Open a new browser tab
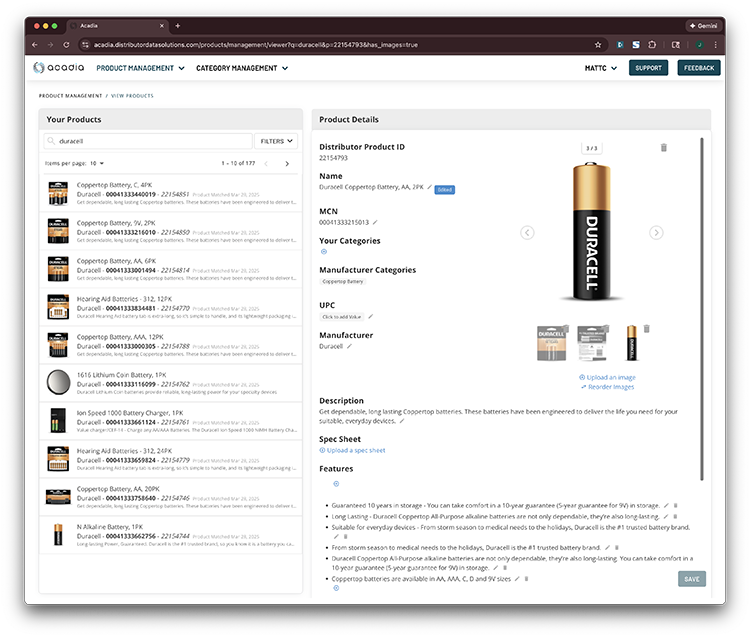 point(177,26)
